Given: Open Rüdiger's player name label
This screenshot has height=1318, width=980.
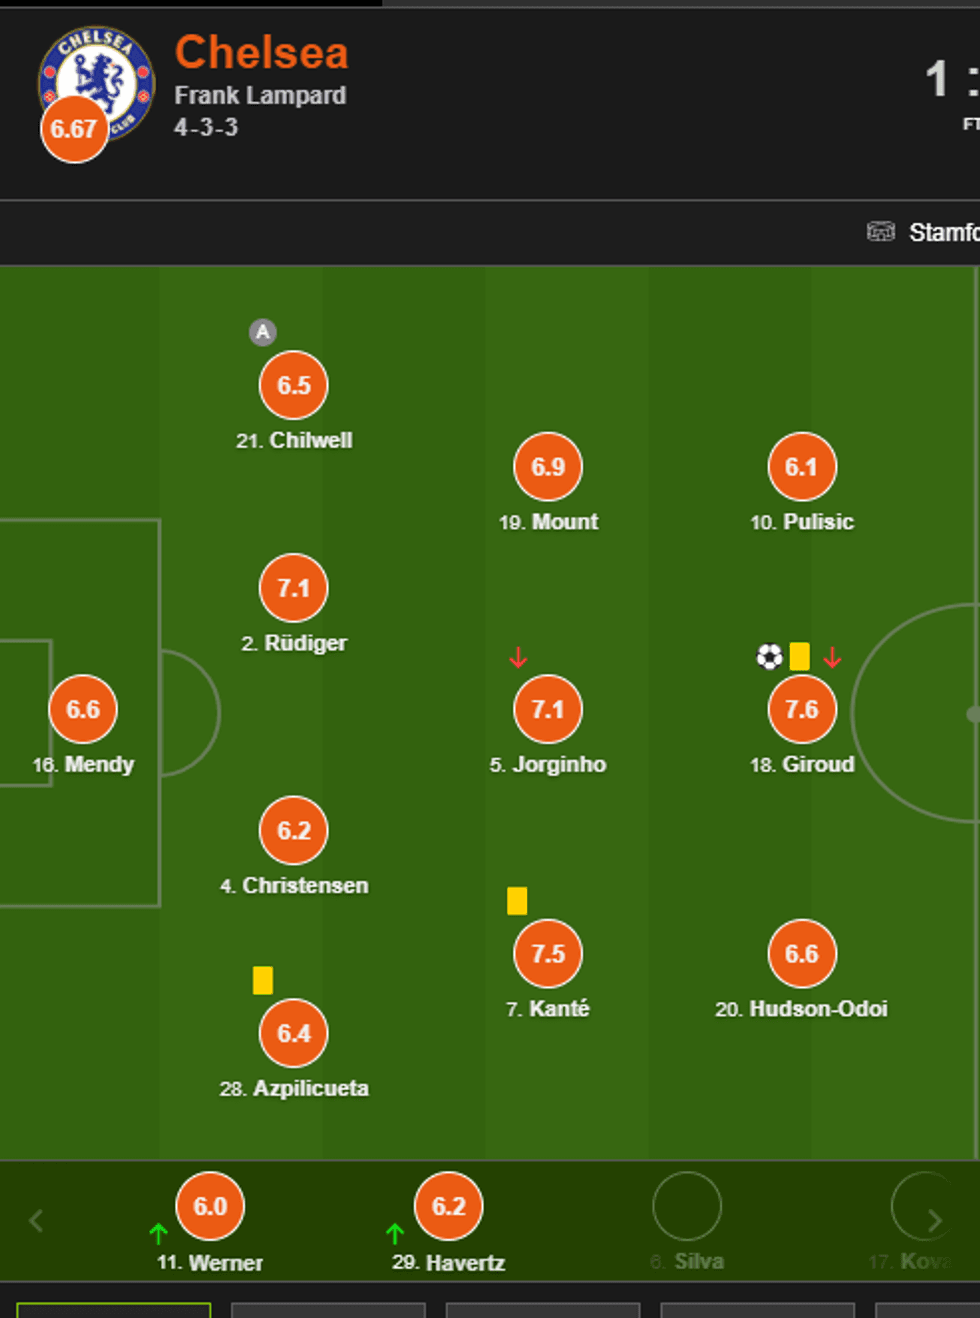Looking at the screenshot, I should pos(305,643).
